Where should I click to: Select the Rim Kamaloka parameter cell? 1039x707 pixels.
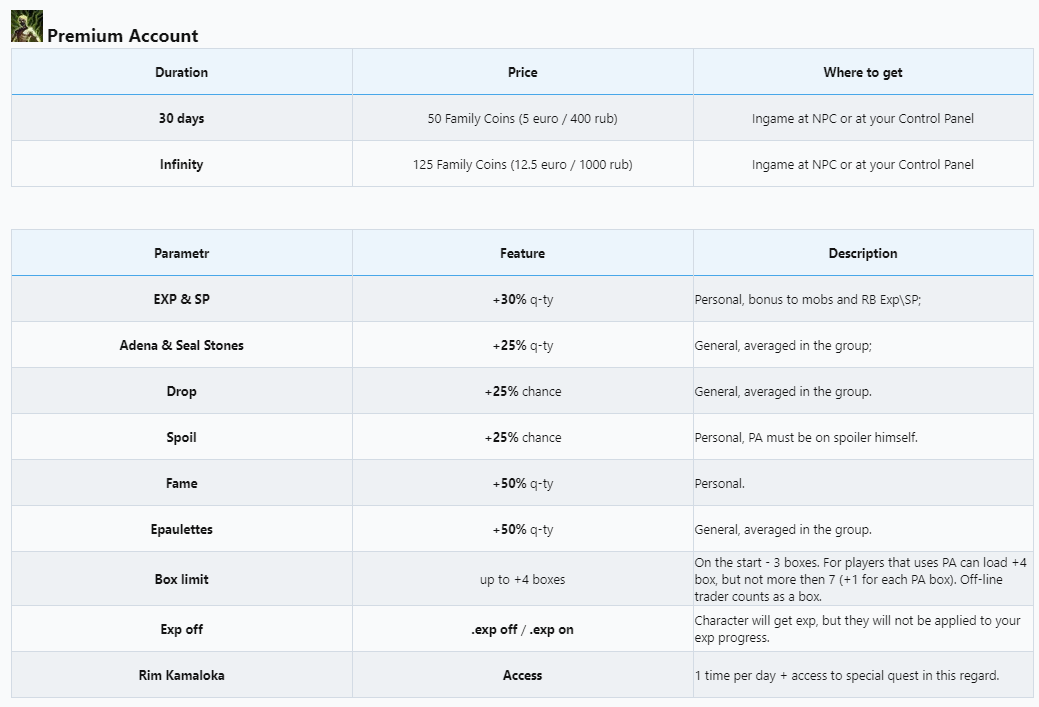tap(181, 675)
